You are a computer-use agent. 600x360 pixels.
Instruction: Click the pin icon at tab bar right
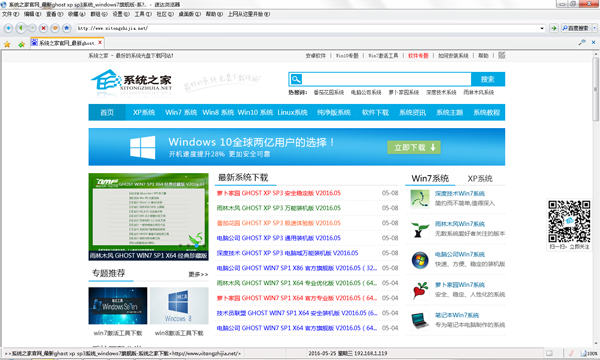(x=582, y=42)
